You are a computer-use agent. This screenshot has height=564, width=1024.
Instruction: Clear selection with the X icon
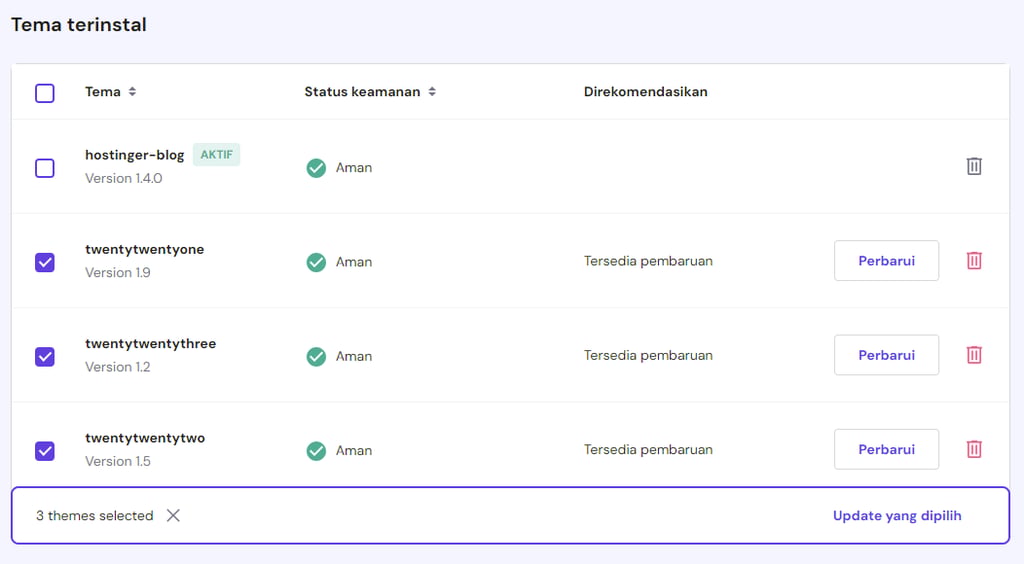pos(173,516)
